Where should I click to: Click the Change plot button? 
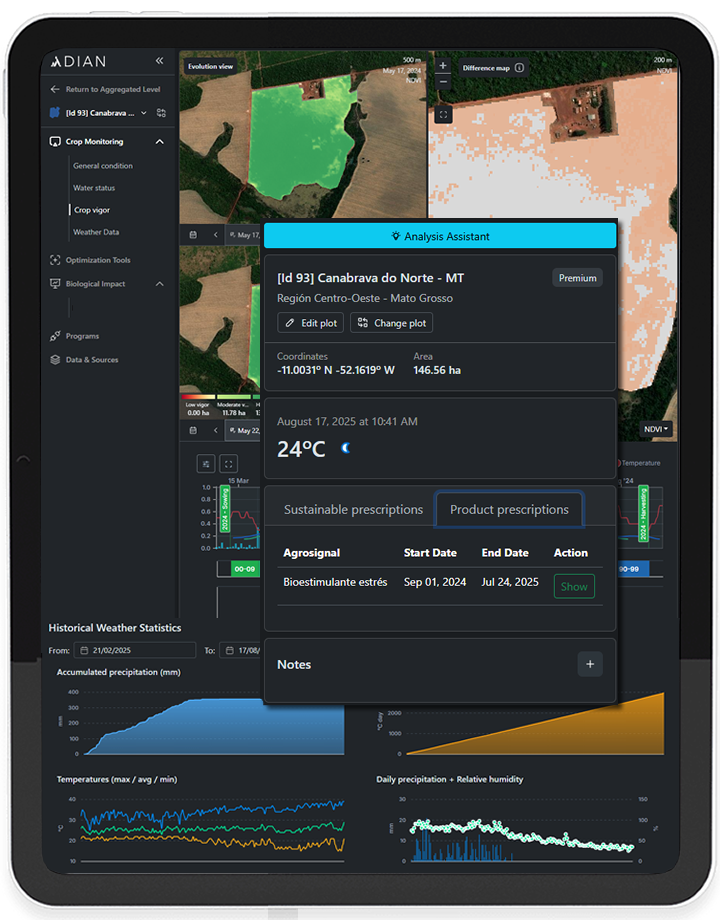tap(391, 323)
